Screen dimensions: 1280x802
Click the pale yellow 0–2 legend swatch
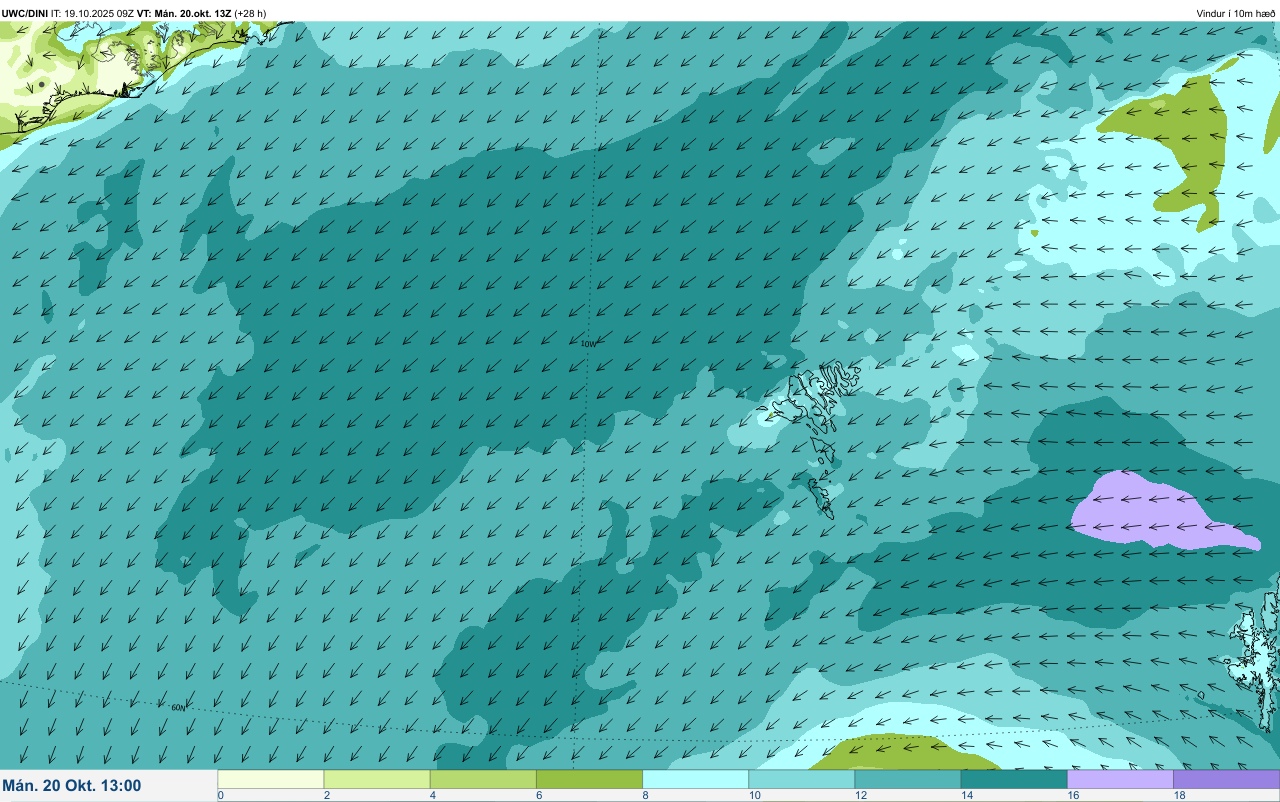click(x=270, y=779)
